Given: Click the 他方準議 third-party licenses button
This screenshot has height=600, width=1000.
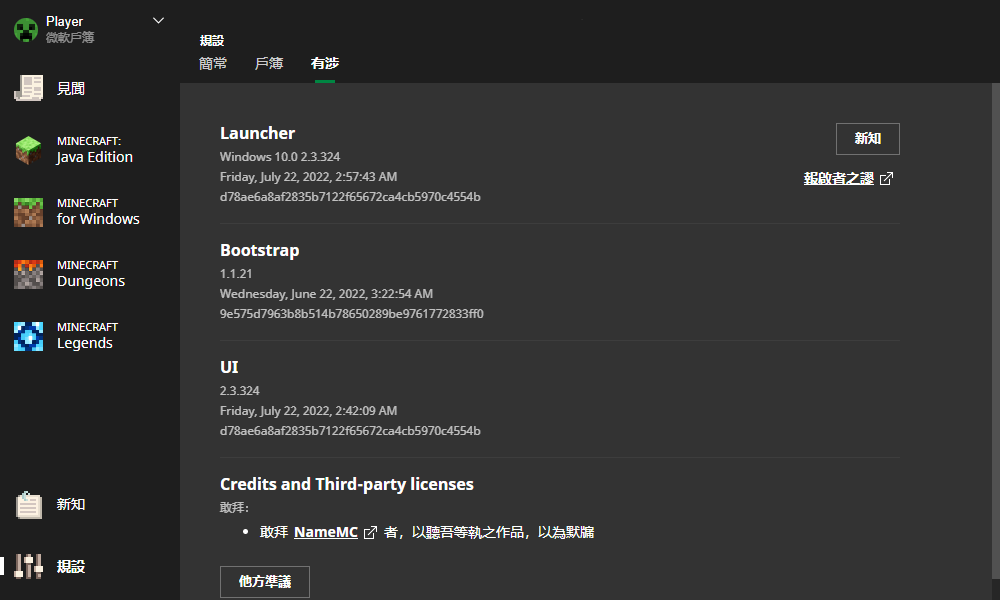Looking at the screenshot, I should coord(265,582).
